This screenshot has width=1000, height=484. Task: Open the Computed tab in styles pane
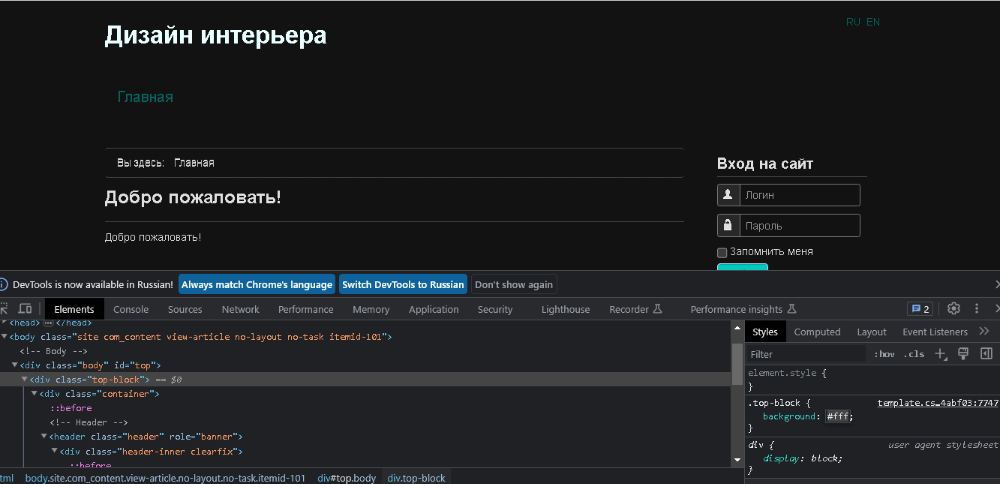[817, 332]
